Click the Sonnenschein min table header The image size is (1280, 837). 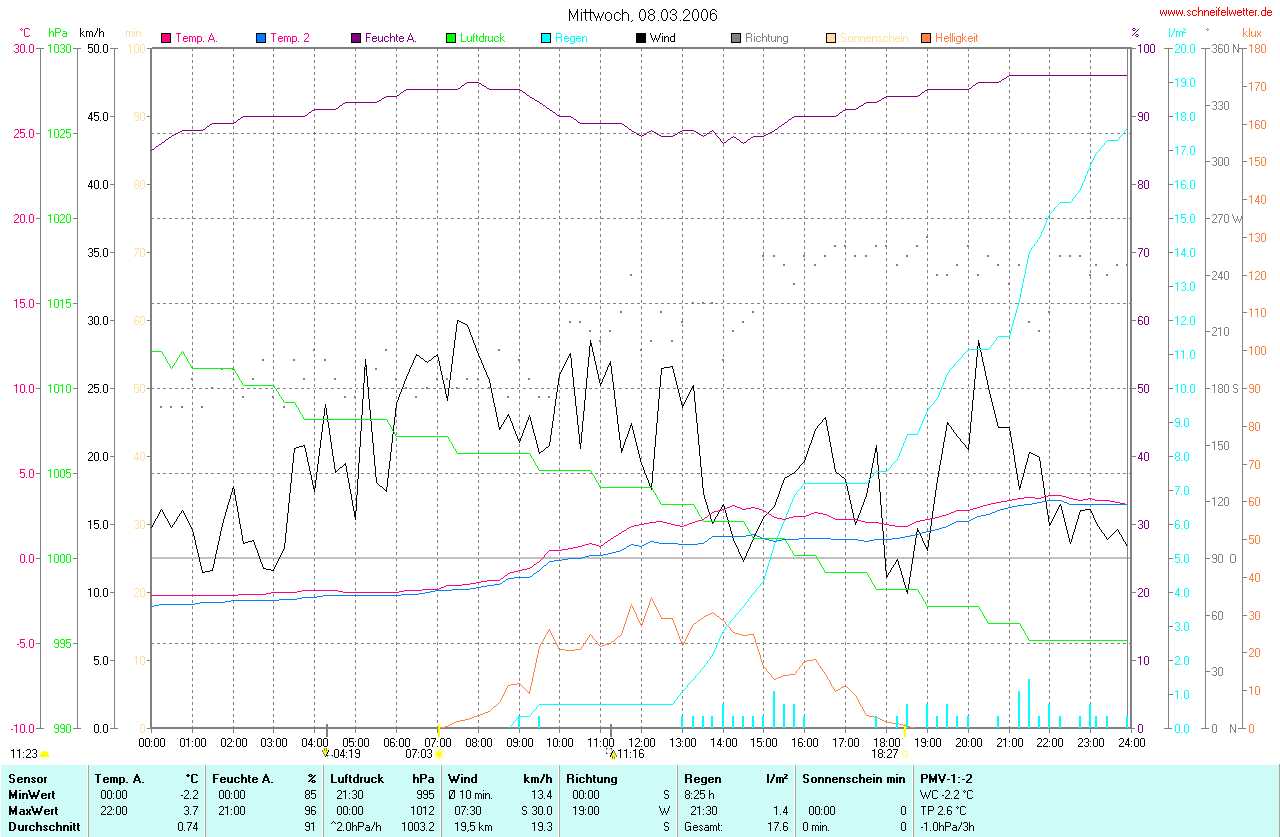coord(853,778)
